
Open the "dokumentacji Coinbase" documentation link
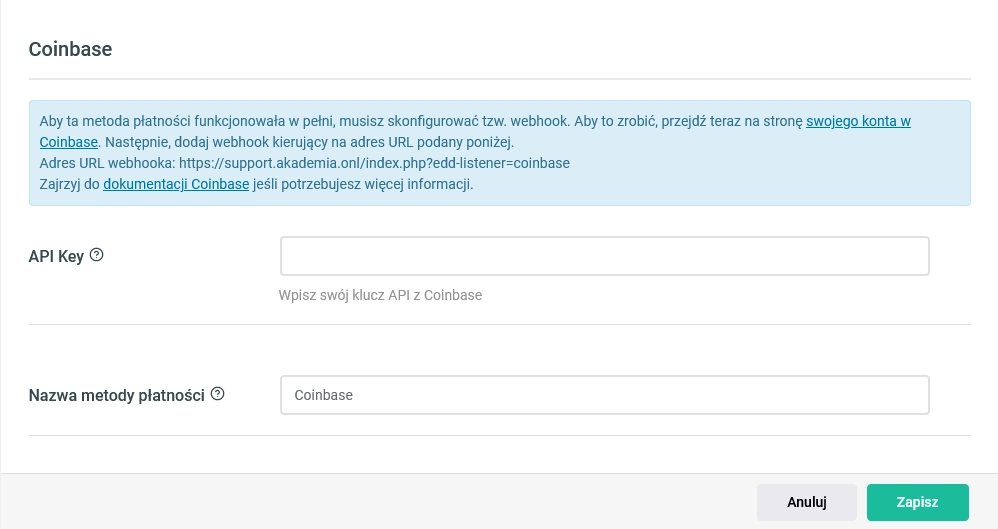click(x=176, y=184)
